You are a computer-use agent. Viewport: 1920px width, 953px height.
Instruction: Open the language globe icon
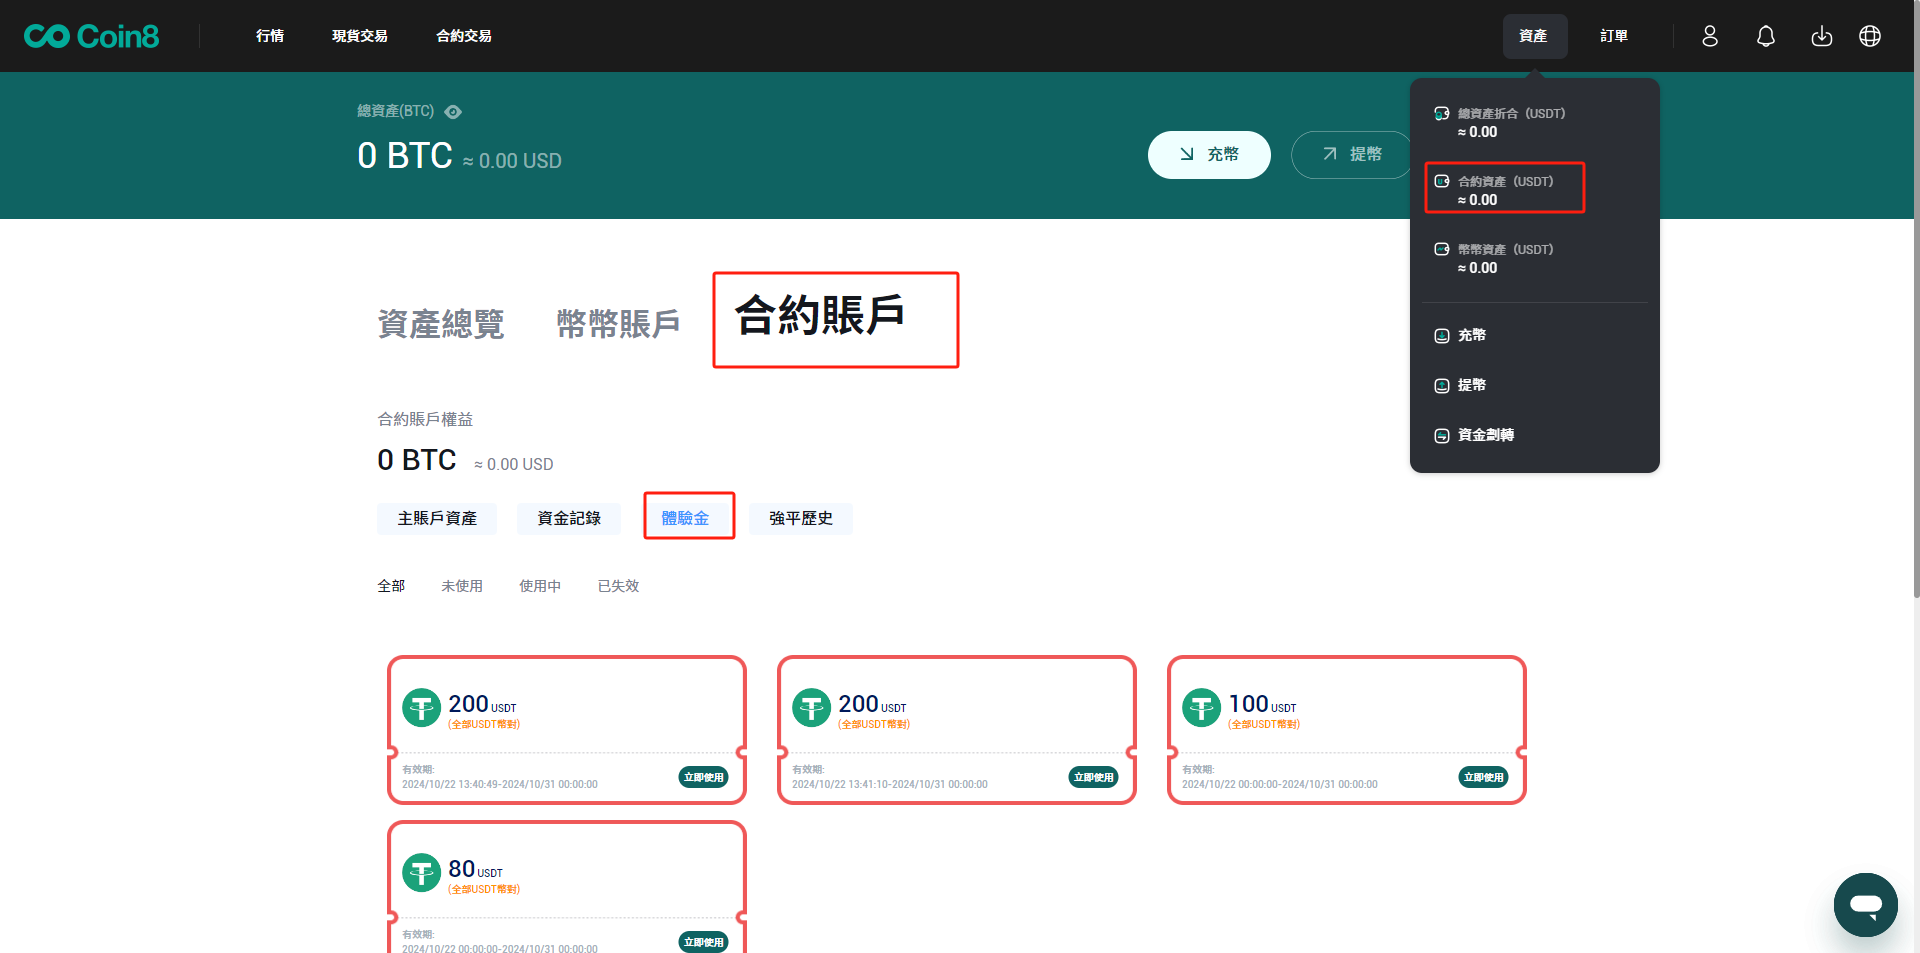[x=1870, y=36]
